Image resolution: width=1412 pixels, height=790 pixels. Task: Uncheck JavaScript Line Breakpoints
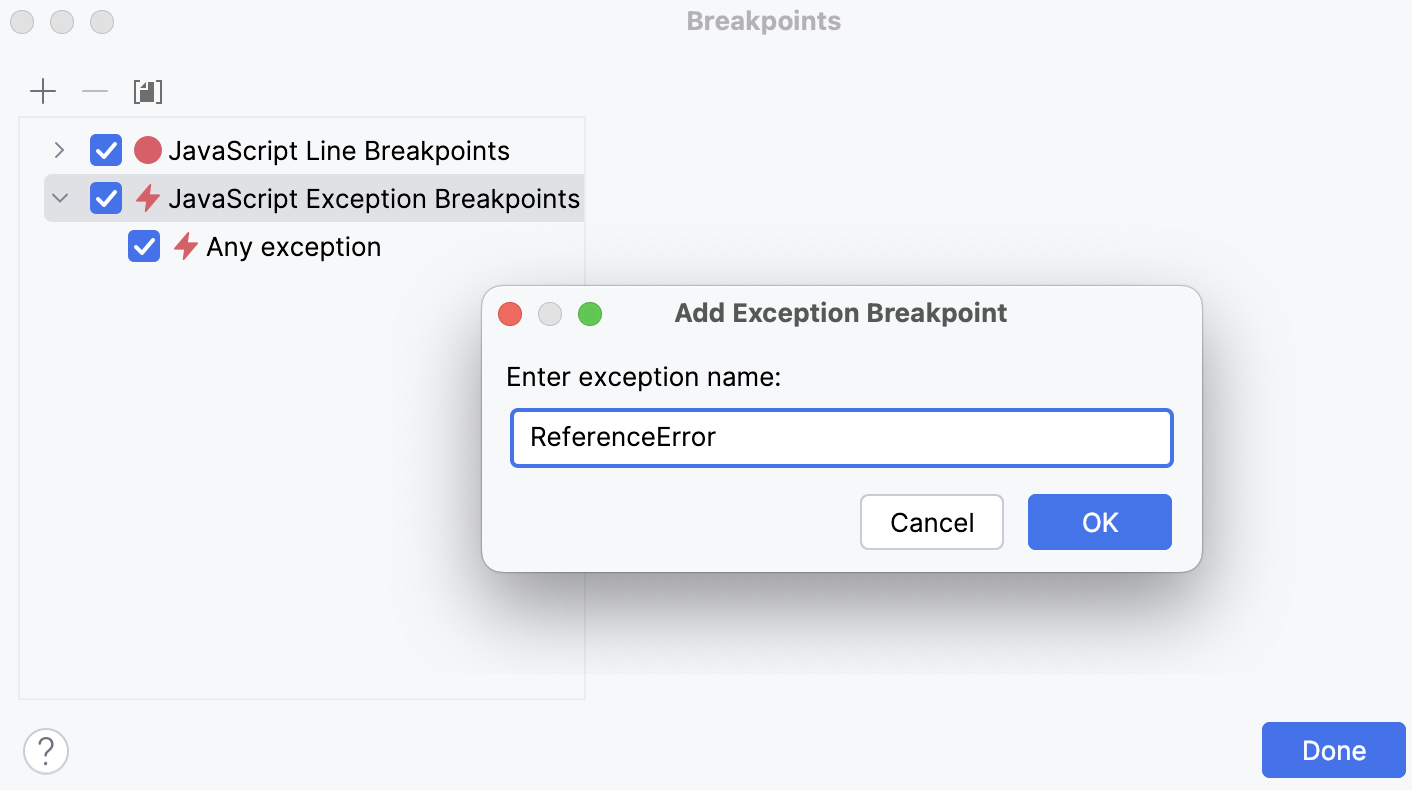(x=105, y=150)
